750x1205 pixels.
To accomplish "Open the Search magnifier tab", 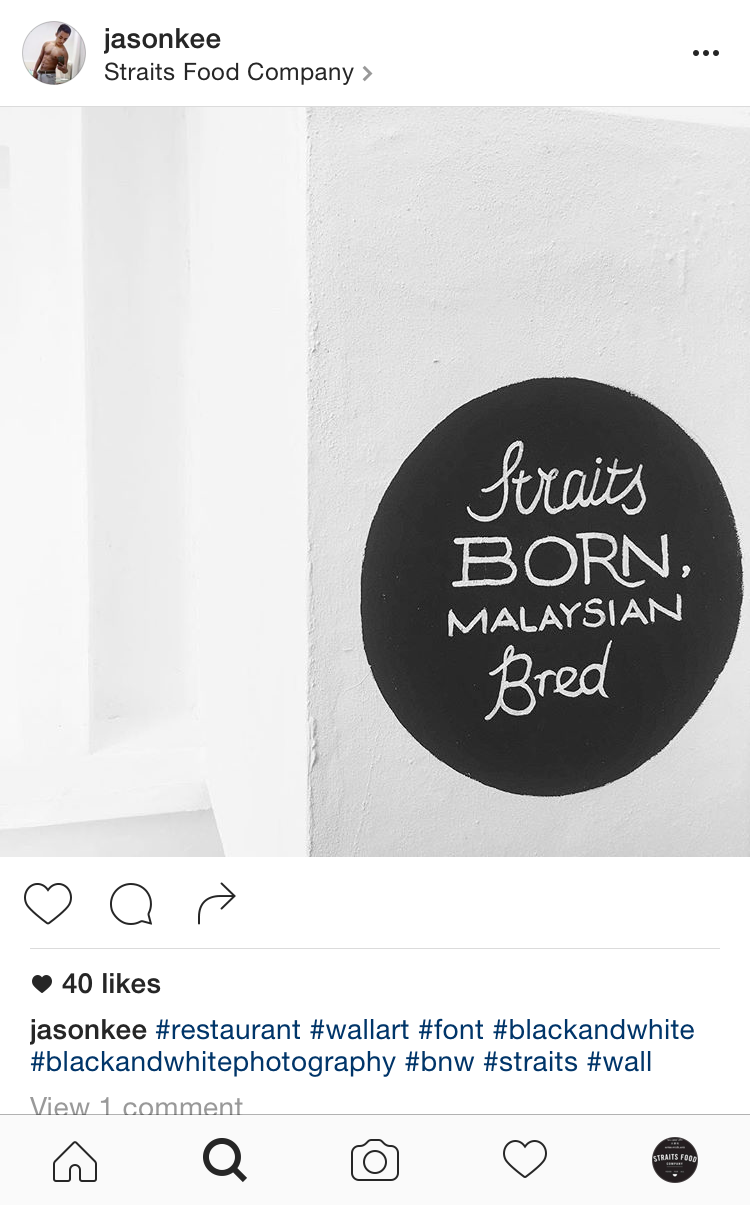I will coord(225,1161).
